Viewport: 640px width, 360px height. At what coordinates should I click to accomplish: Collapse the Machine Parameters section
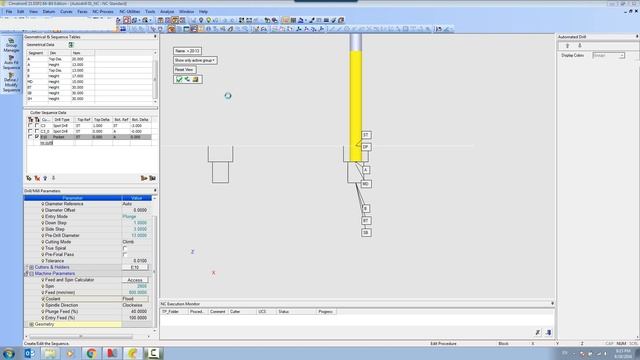(x=31, y=274)
